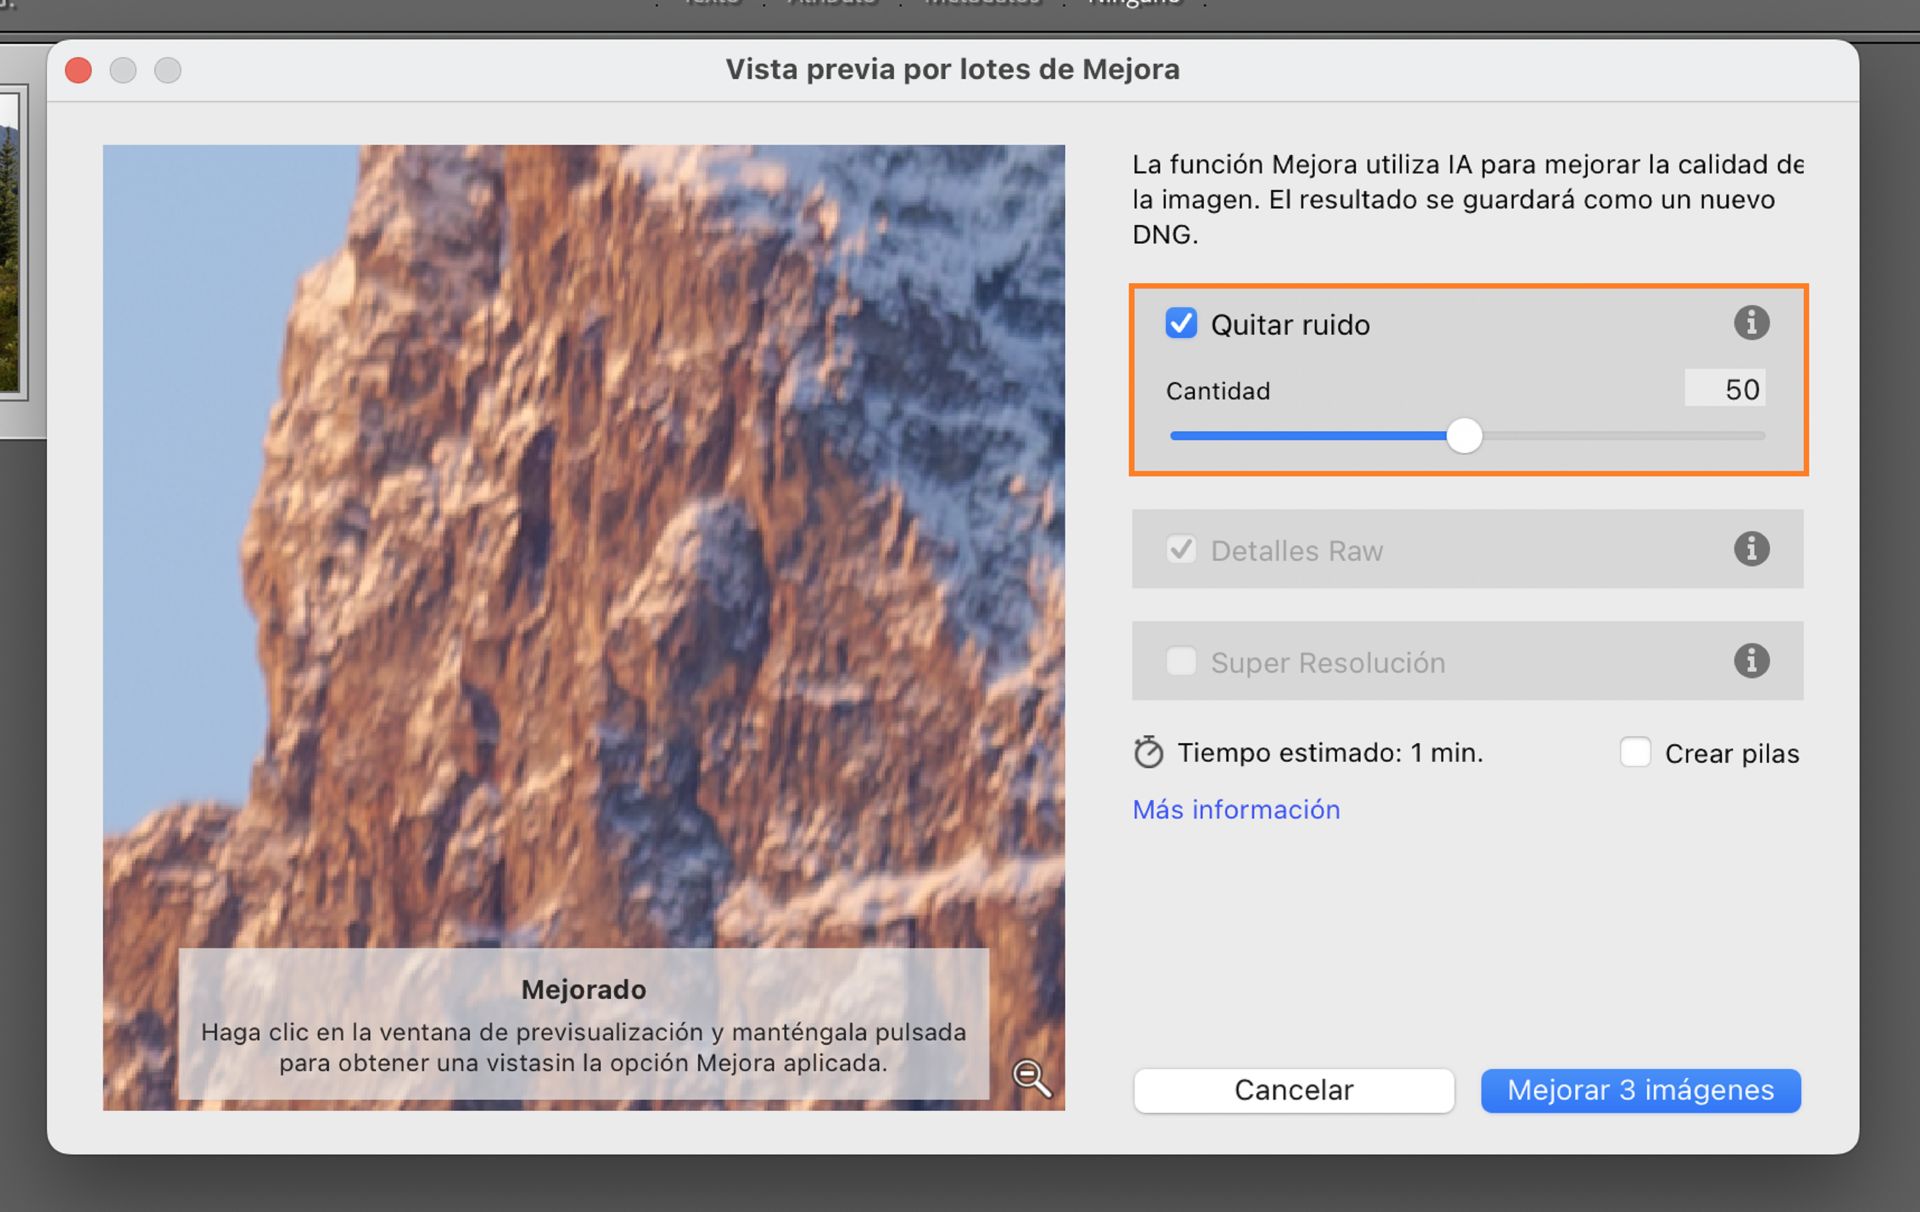This screenshot has height=1212, width=1920.
Task: Click the magnifier icon in the preview corner
Action: (1034, 1079)
